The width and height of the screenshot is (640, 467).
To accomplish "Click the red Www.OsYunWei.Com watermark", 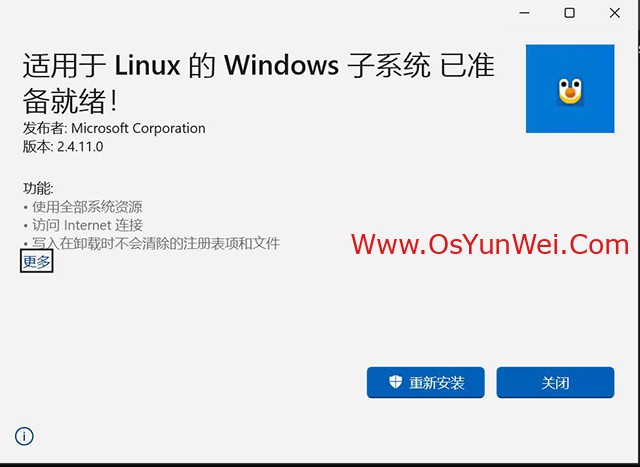I will coord(490,245).
